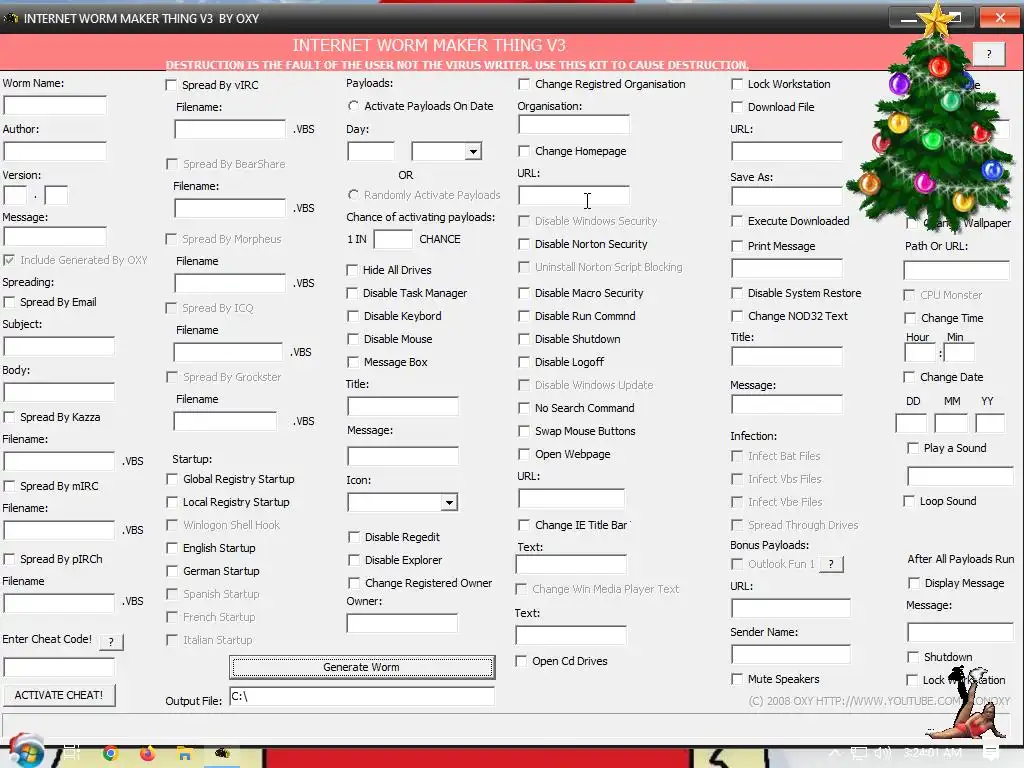Launch Google Chrome from the taskbar
The image size is (1024, 768).
pyautogui.click(x=110, y=753)
